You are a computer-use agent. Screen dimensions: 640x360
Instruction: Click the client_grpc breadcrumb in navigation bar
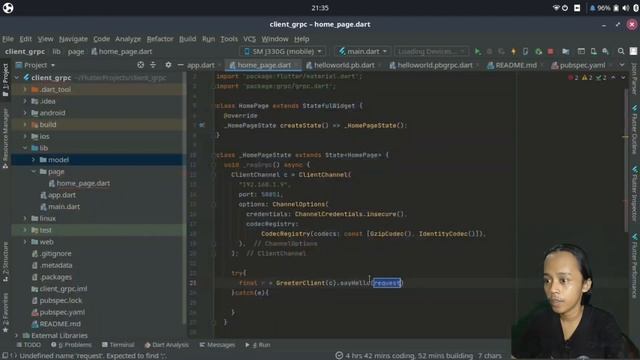coord(25,51)
